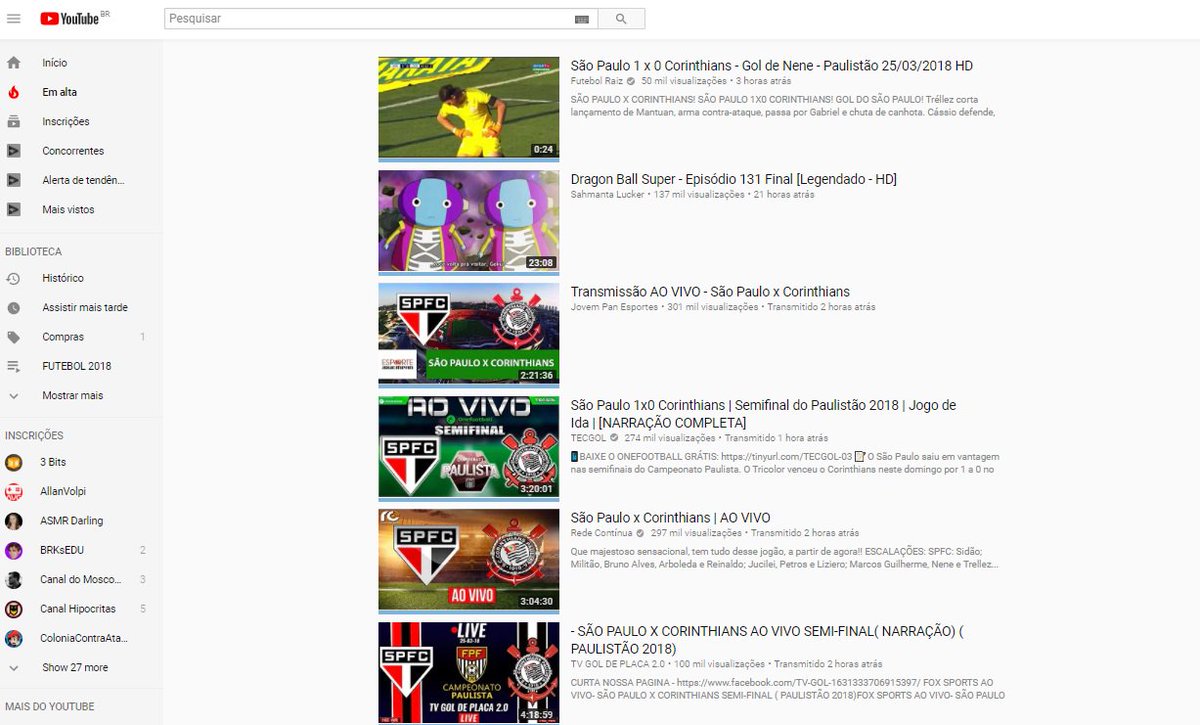Open the ASMR Darling channel avatar
The image size is (1200, 725).
click(x=14, y=521)
